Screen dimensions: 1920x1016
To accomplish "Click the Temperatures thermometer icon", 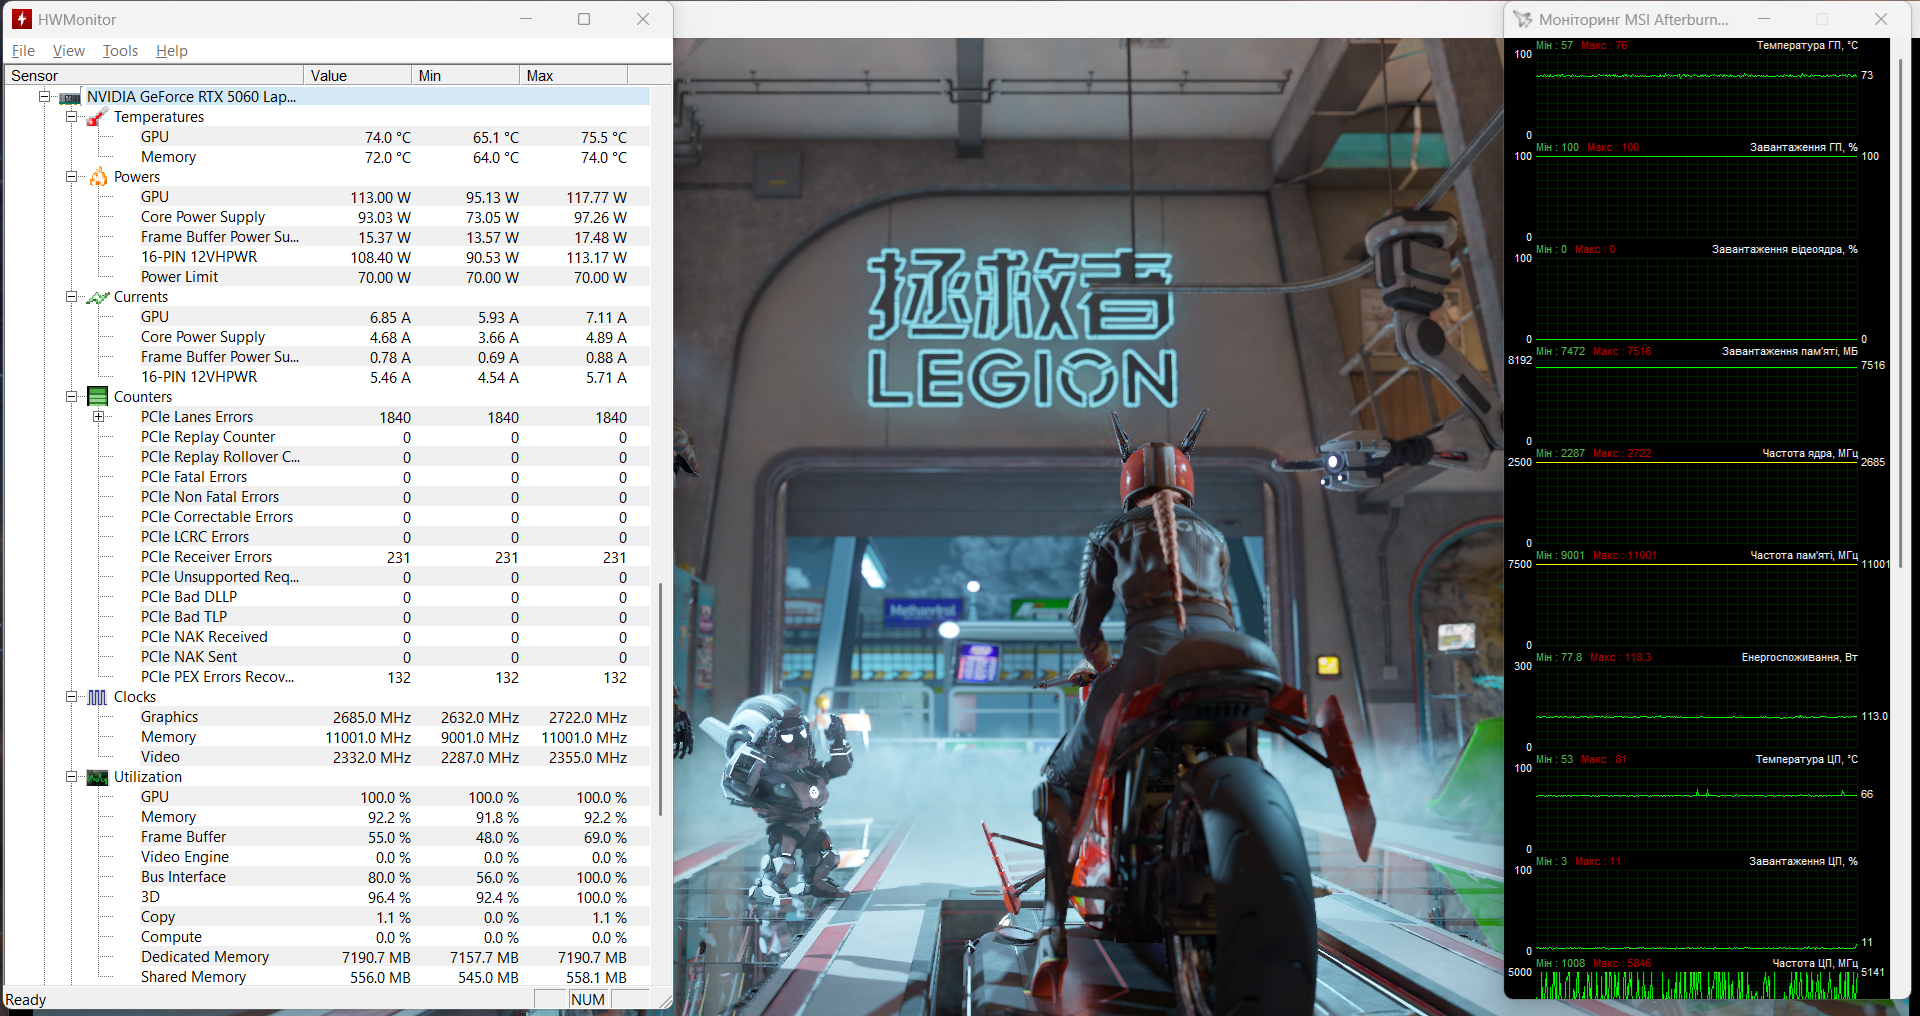I will pos(97,117).
